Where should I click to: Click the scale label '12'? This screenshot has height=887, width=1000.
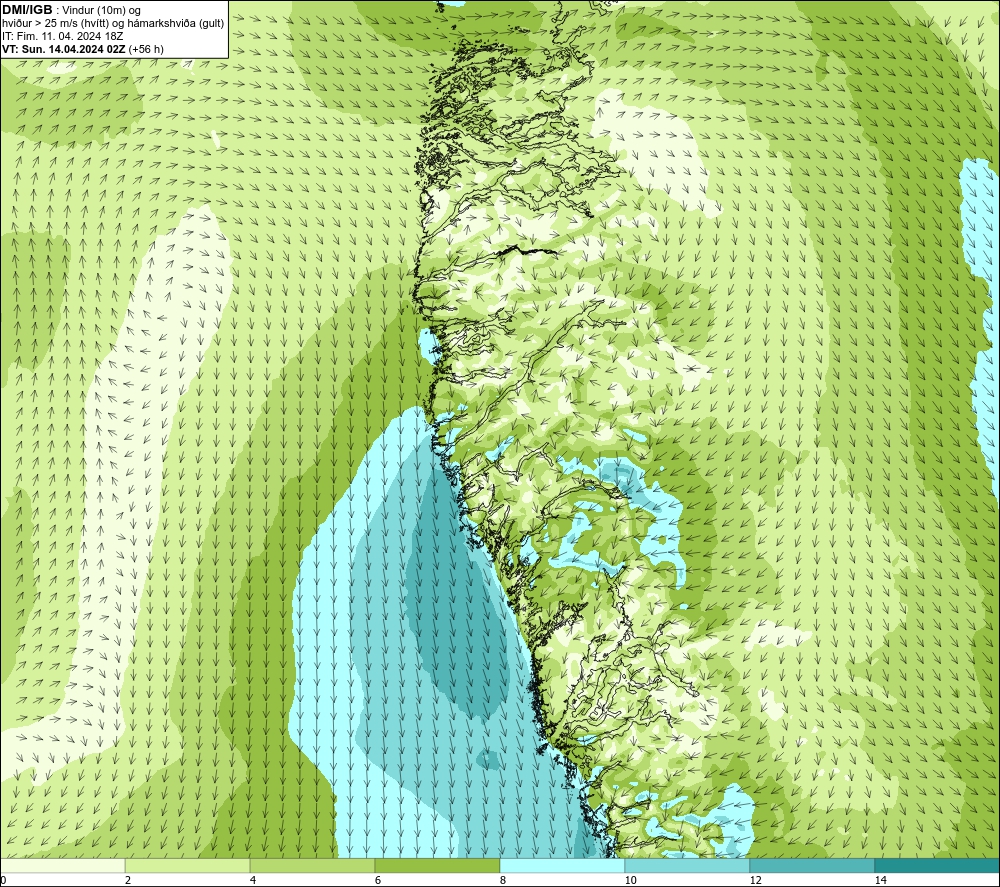click(755, 880)
